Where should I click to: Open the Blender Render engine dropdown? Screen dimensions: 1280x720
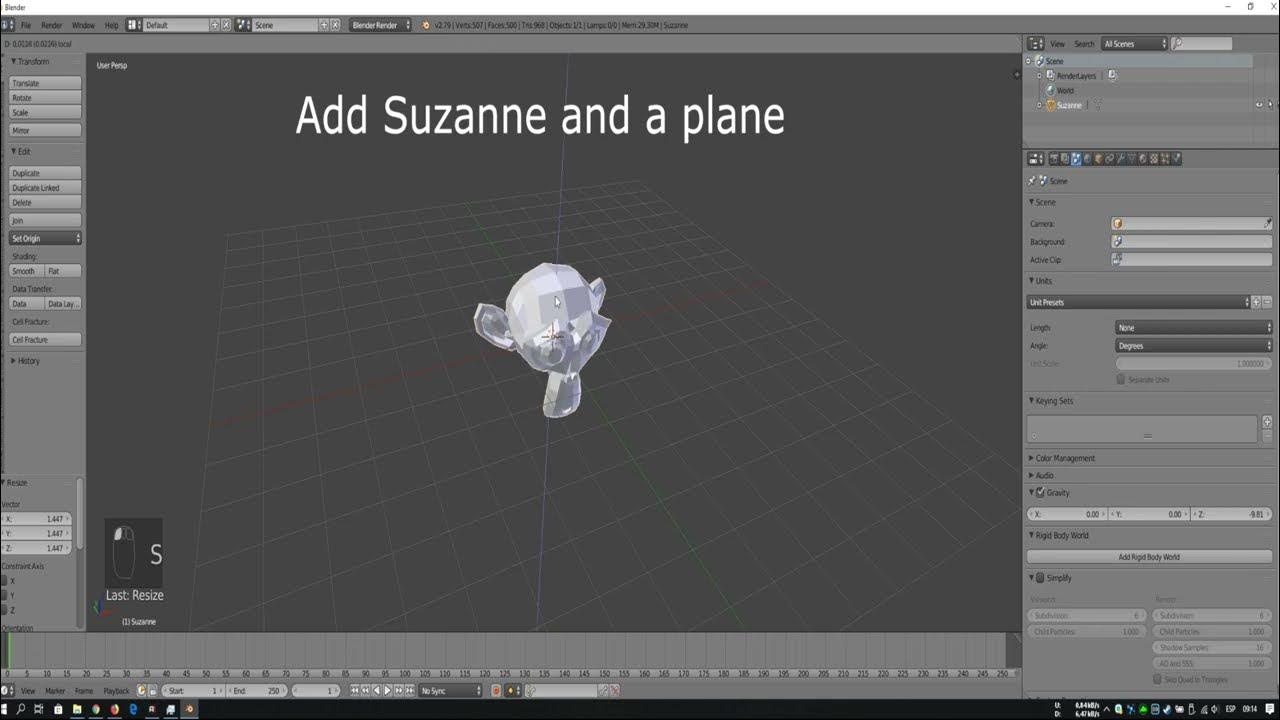click(x=380, y=25)
